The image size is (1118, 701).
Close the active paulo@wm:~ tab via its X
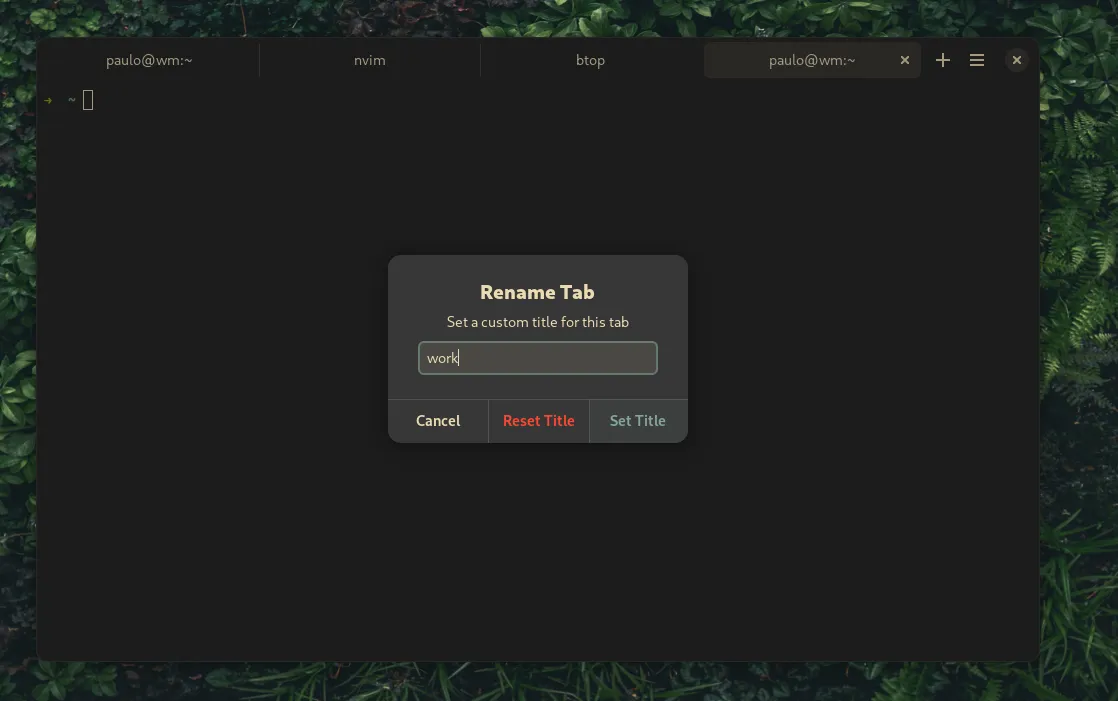pyautogui.click(x=905, y=60)
